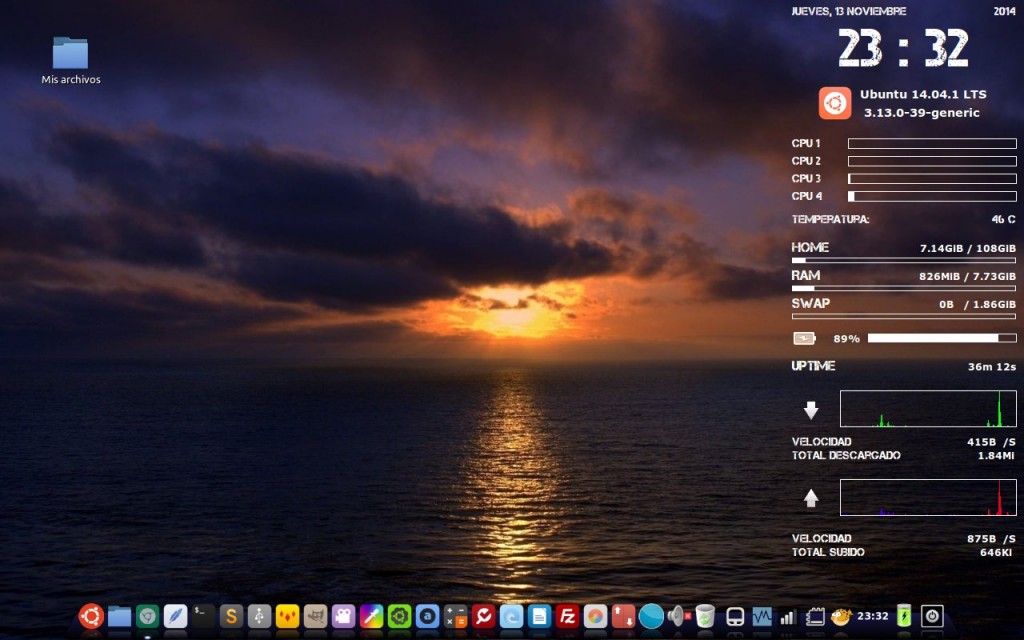The image size is (1024, 640).
Task: Open the Mis archivos desktop folder
Action: (70, 55)
